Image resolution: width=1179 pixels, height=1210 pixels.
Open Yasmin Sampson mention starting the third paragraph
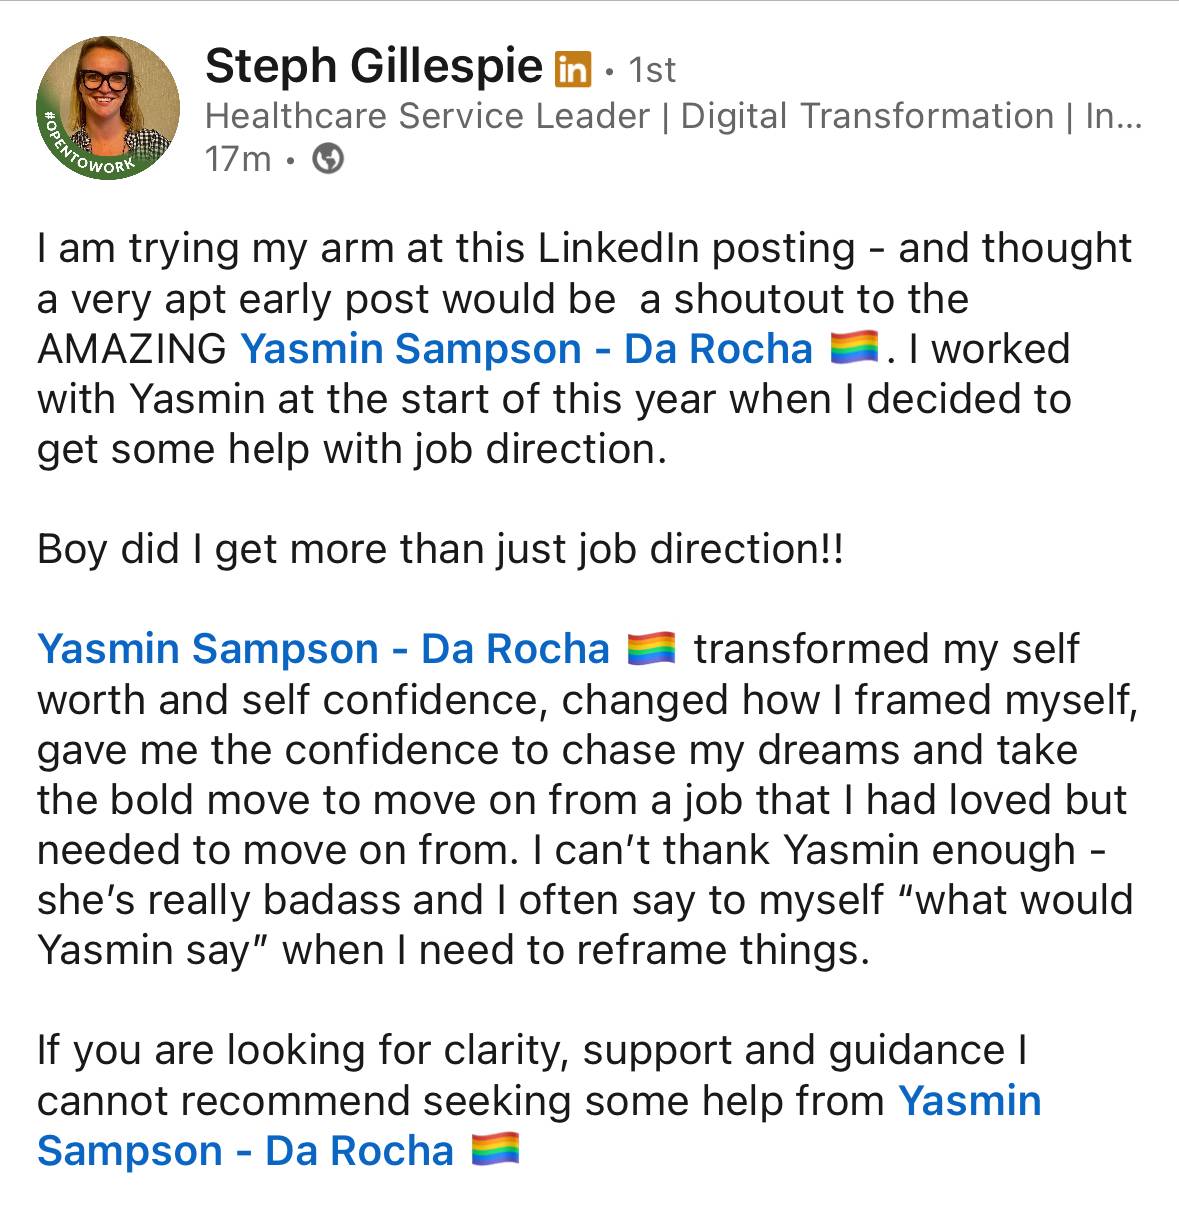pyautogui.click(x=323, y=650)
